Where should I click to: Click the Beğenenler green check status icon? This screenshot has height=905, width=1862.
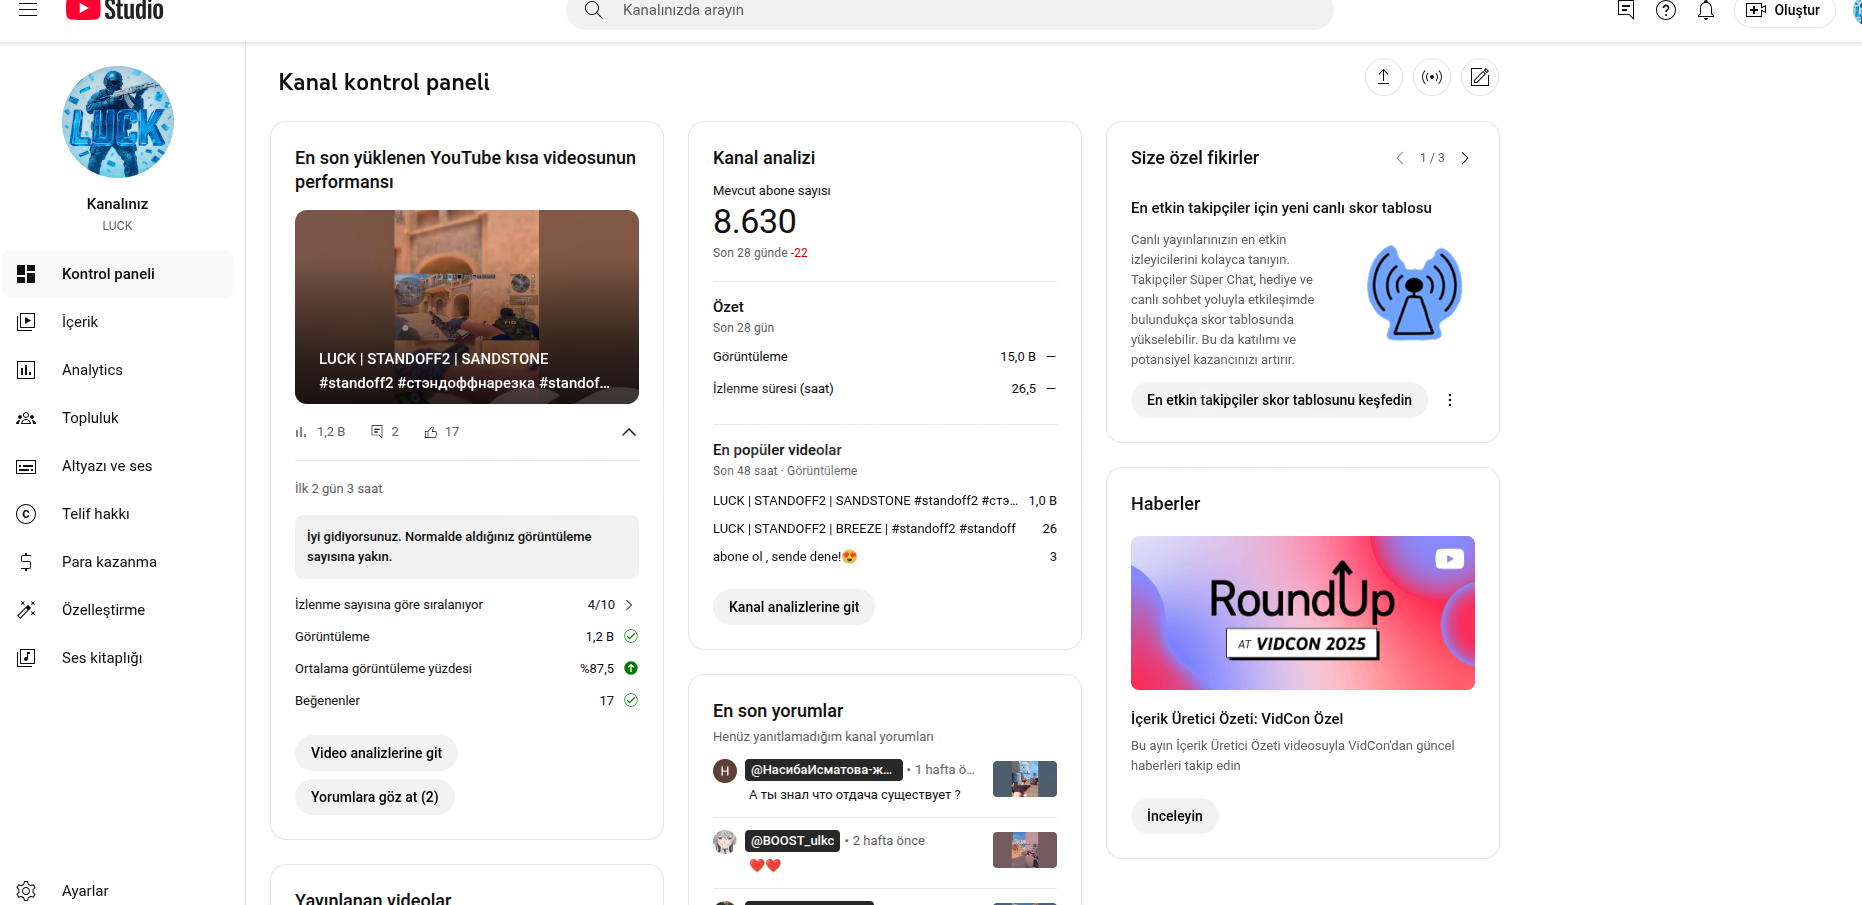631,700
